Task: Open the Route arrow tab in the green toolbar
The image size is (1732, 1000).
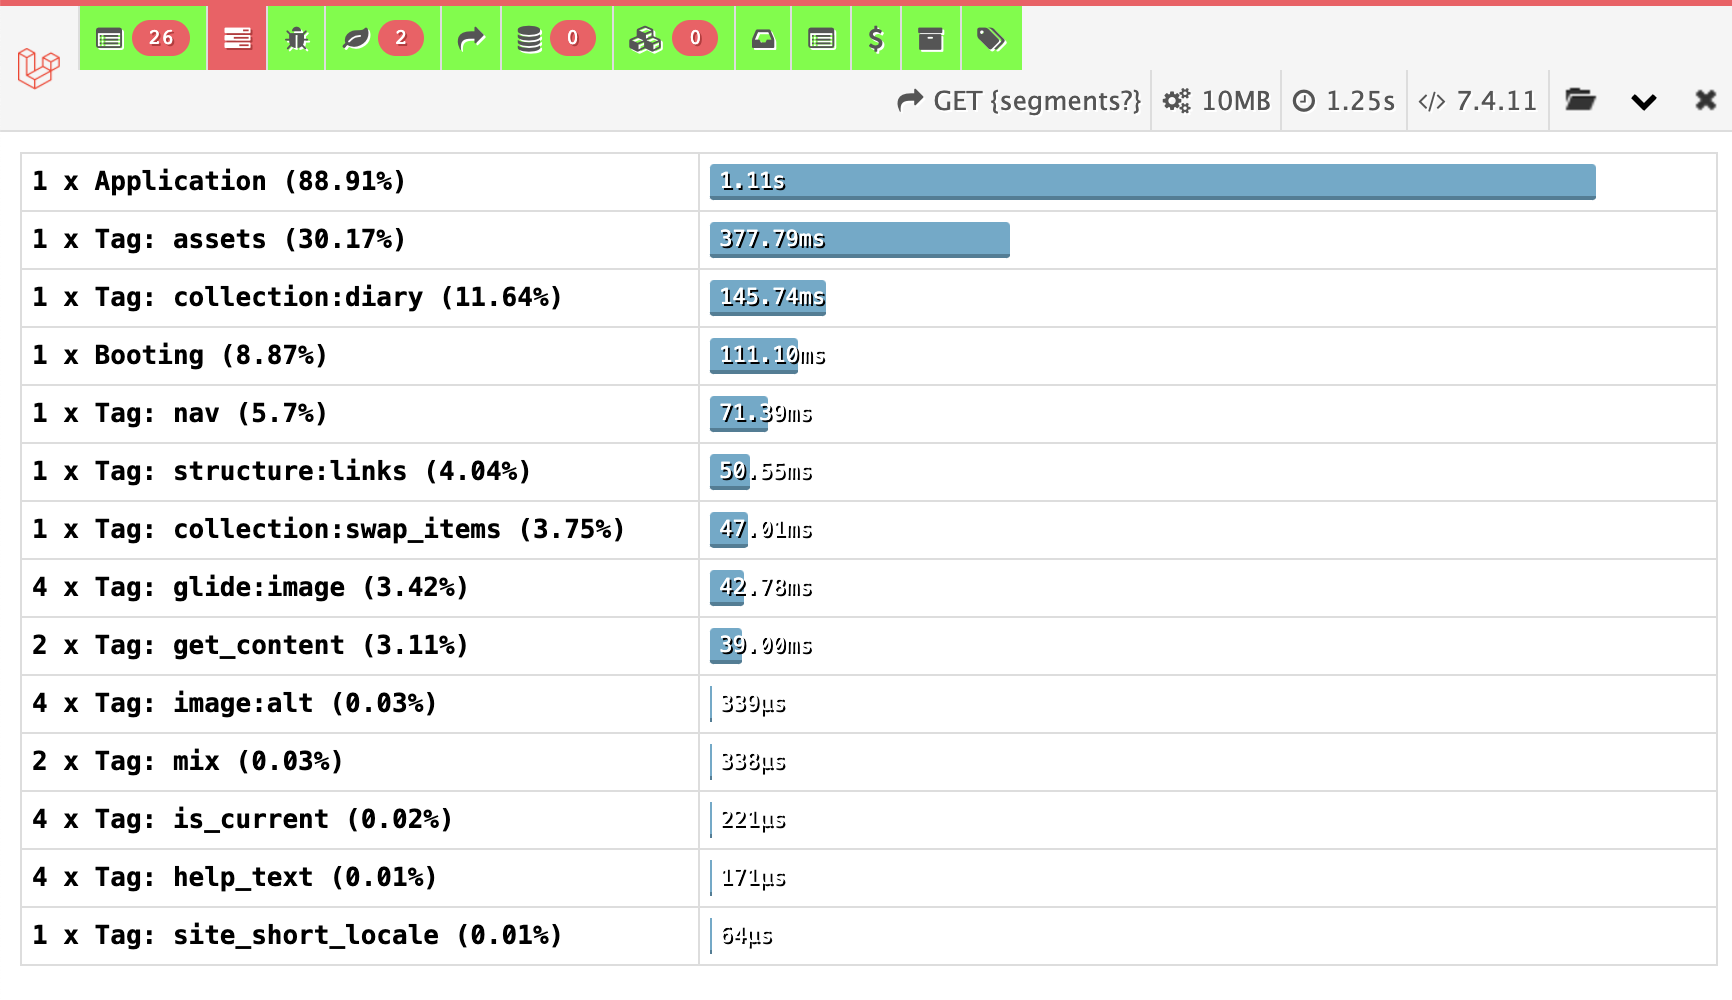Action: coord(470,39)
